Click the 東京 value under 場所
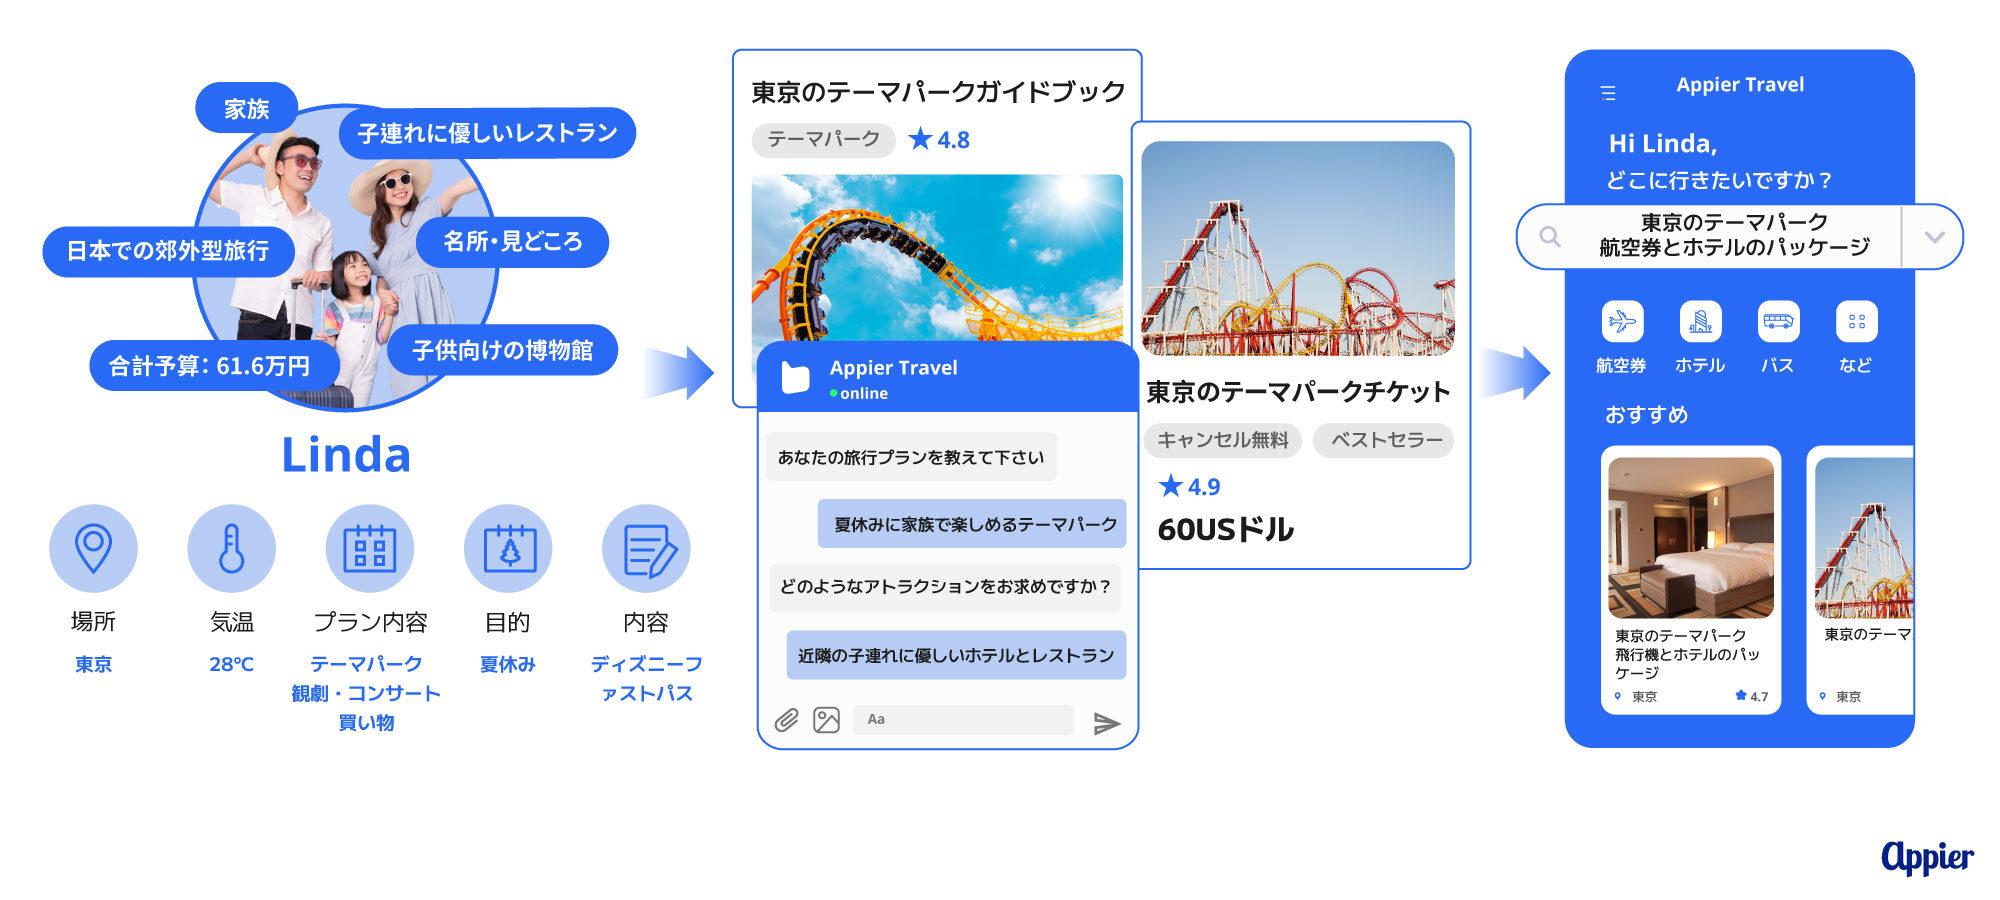This screenshot has height=900, width=2000. [93, 664]
